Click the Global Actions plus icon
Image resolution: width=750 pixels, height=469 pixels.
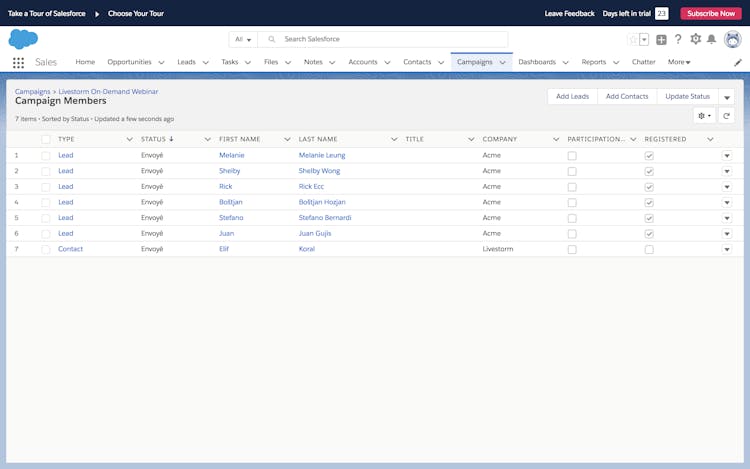(x=661, y=39)
